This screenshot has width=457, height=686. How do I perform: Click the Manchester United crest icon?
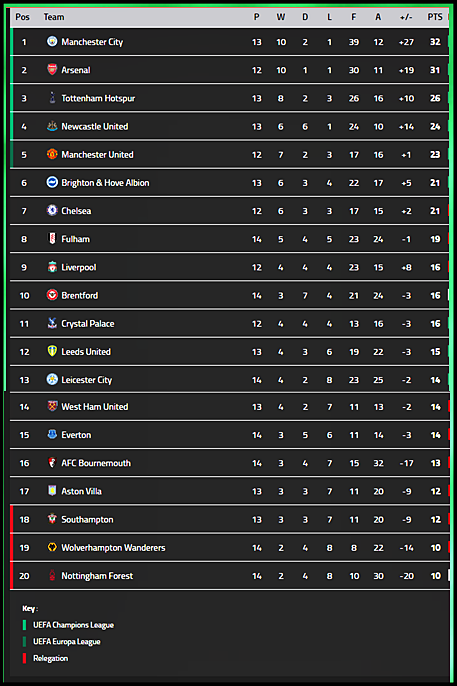coord(52,154)
